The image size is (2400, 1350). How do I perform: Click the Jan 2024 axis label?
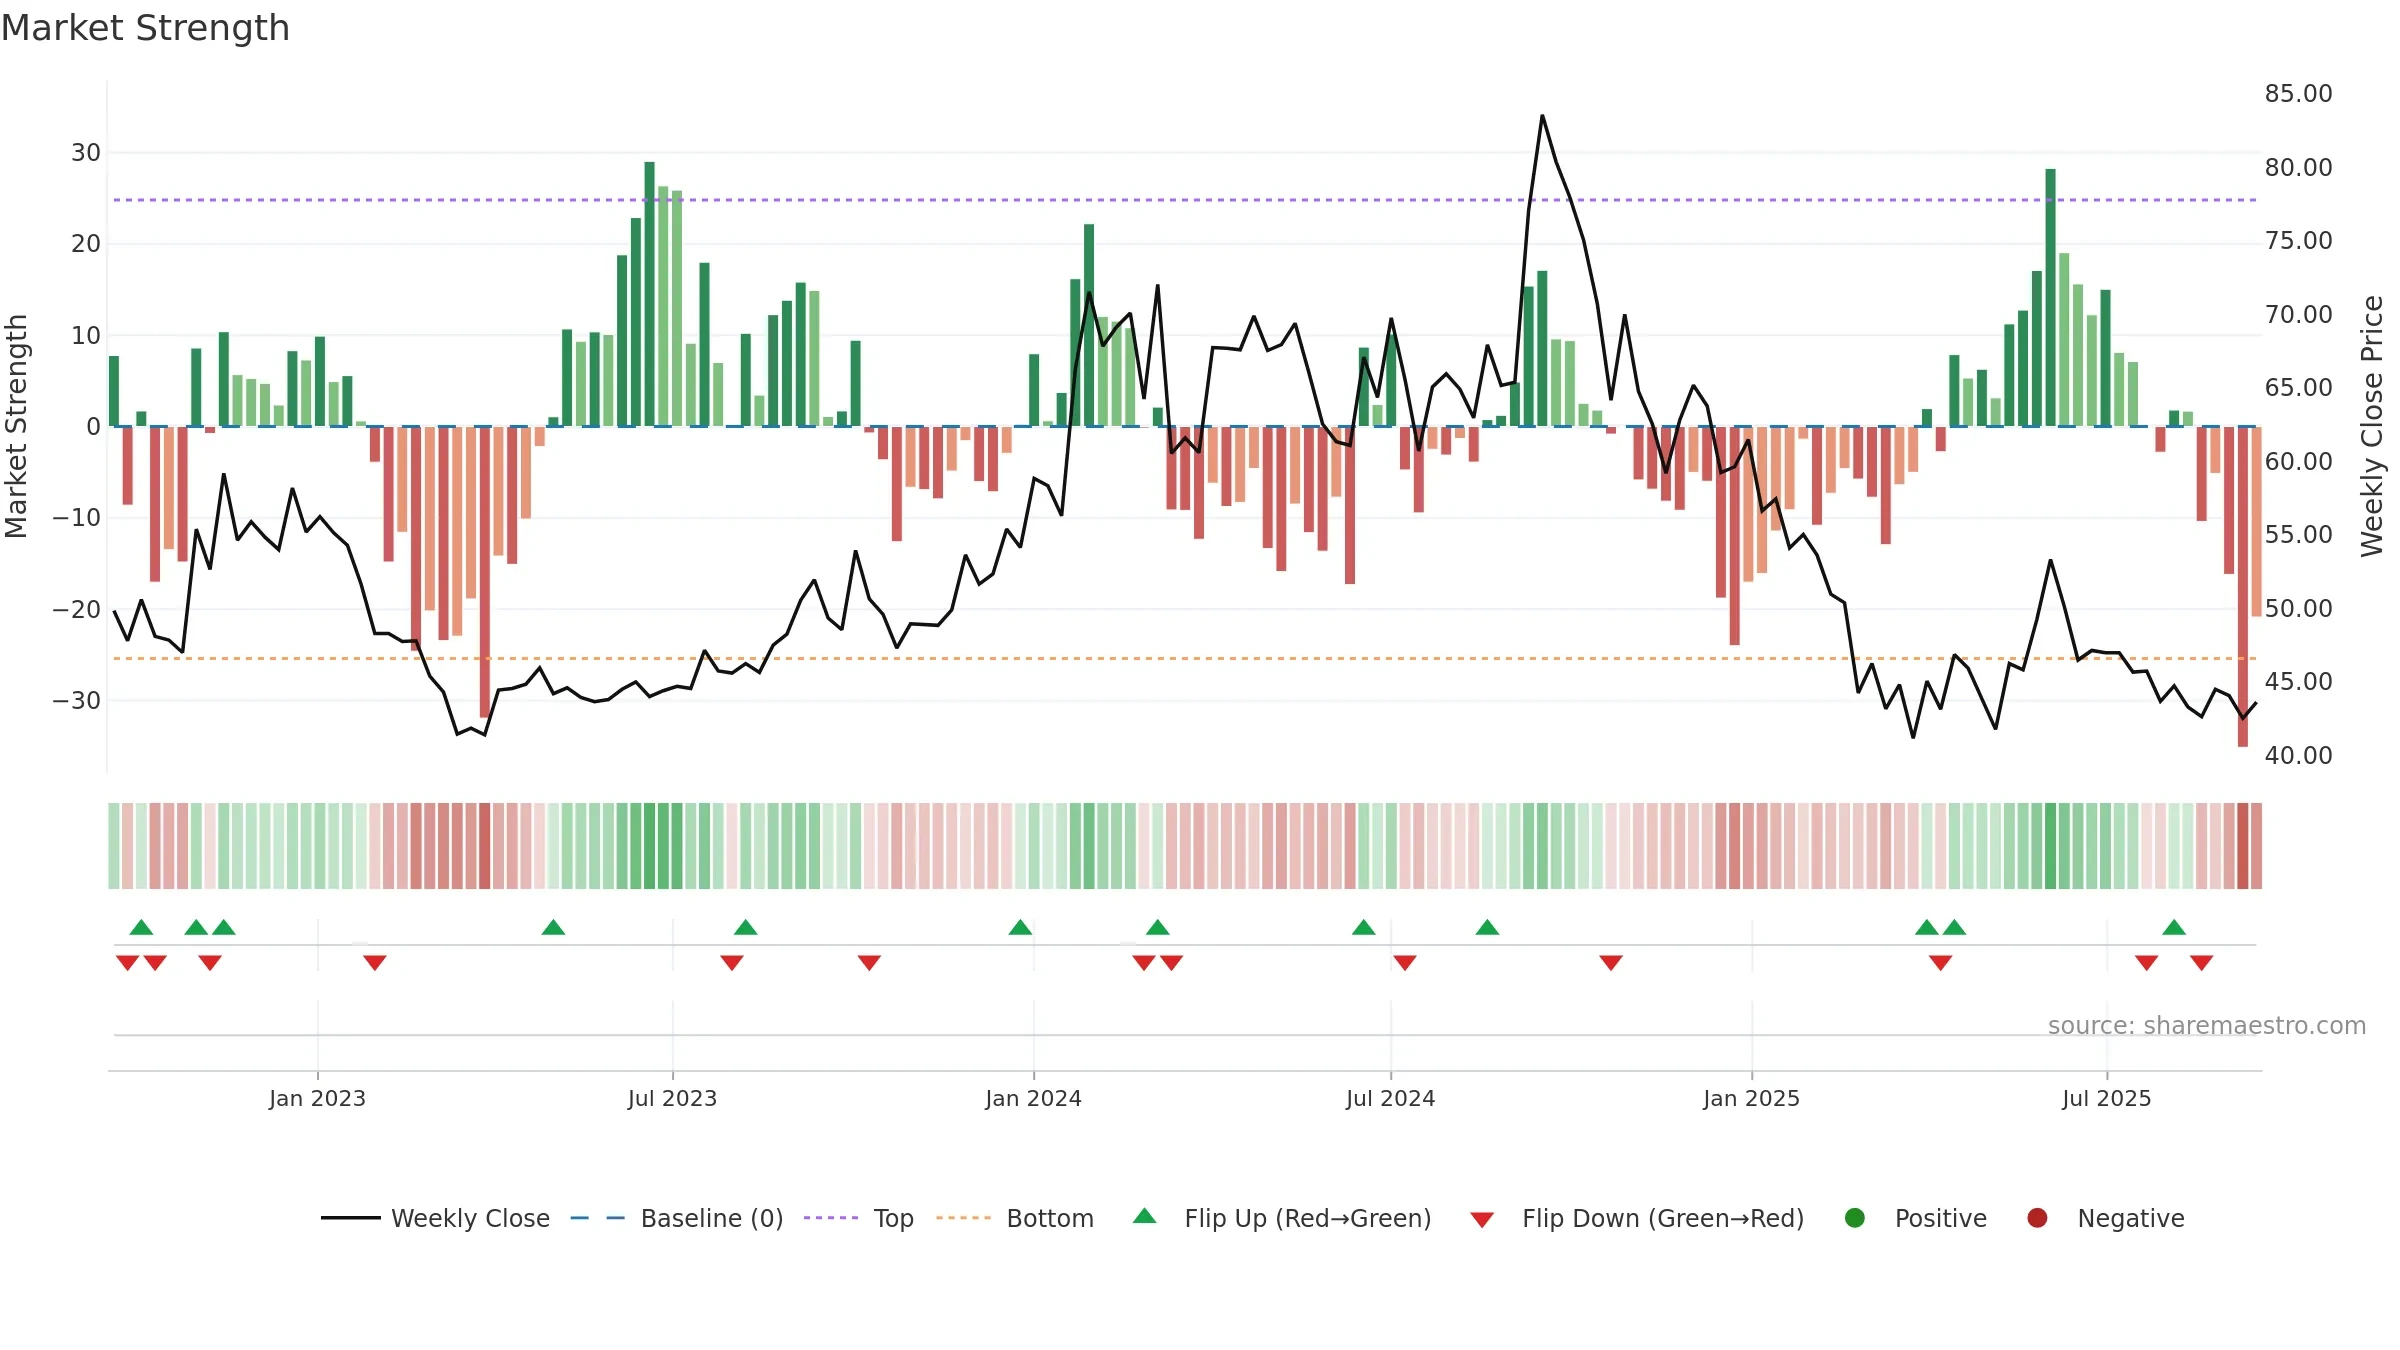pyautogui.click(x=1033, y=1099)
